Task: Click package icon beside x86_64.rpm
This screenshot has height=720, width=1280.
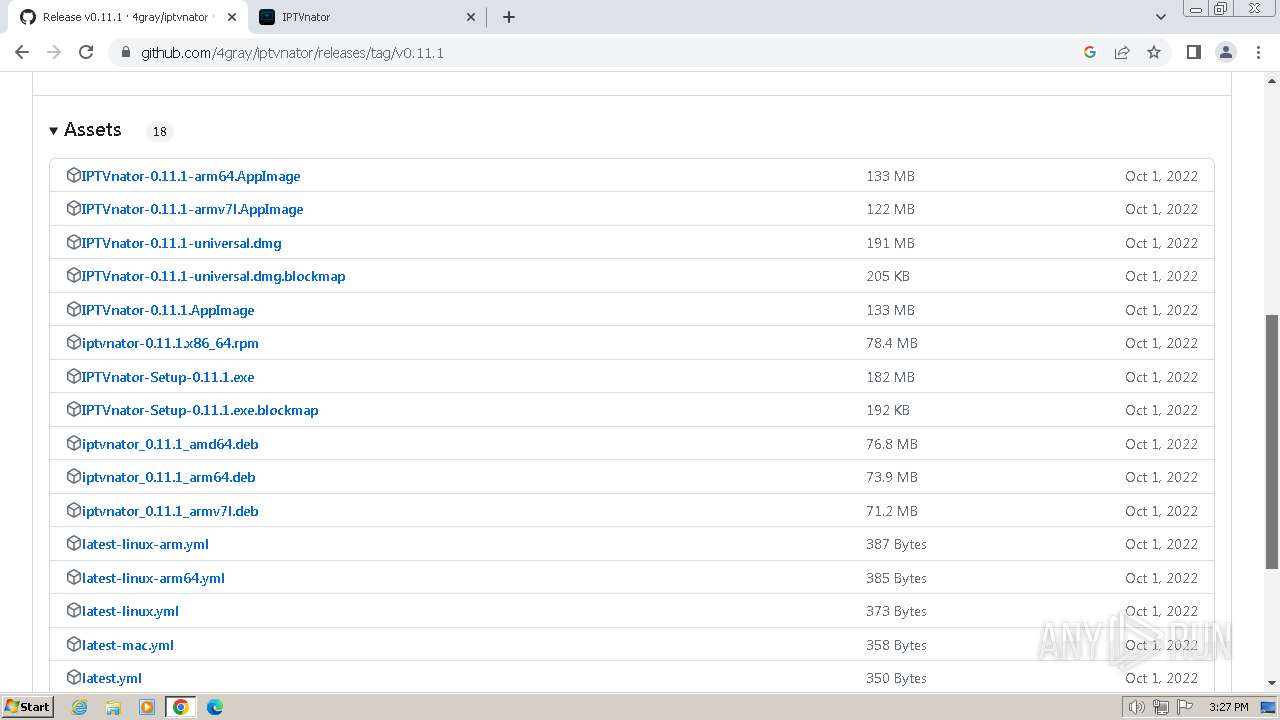Action: (73, 342)
